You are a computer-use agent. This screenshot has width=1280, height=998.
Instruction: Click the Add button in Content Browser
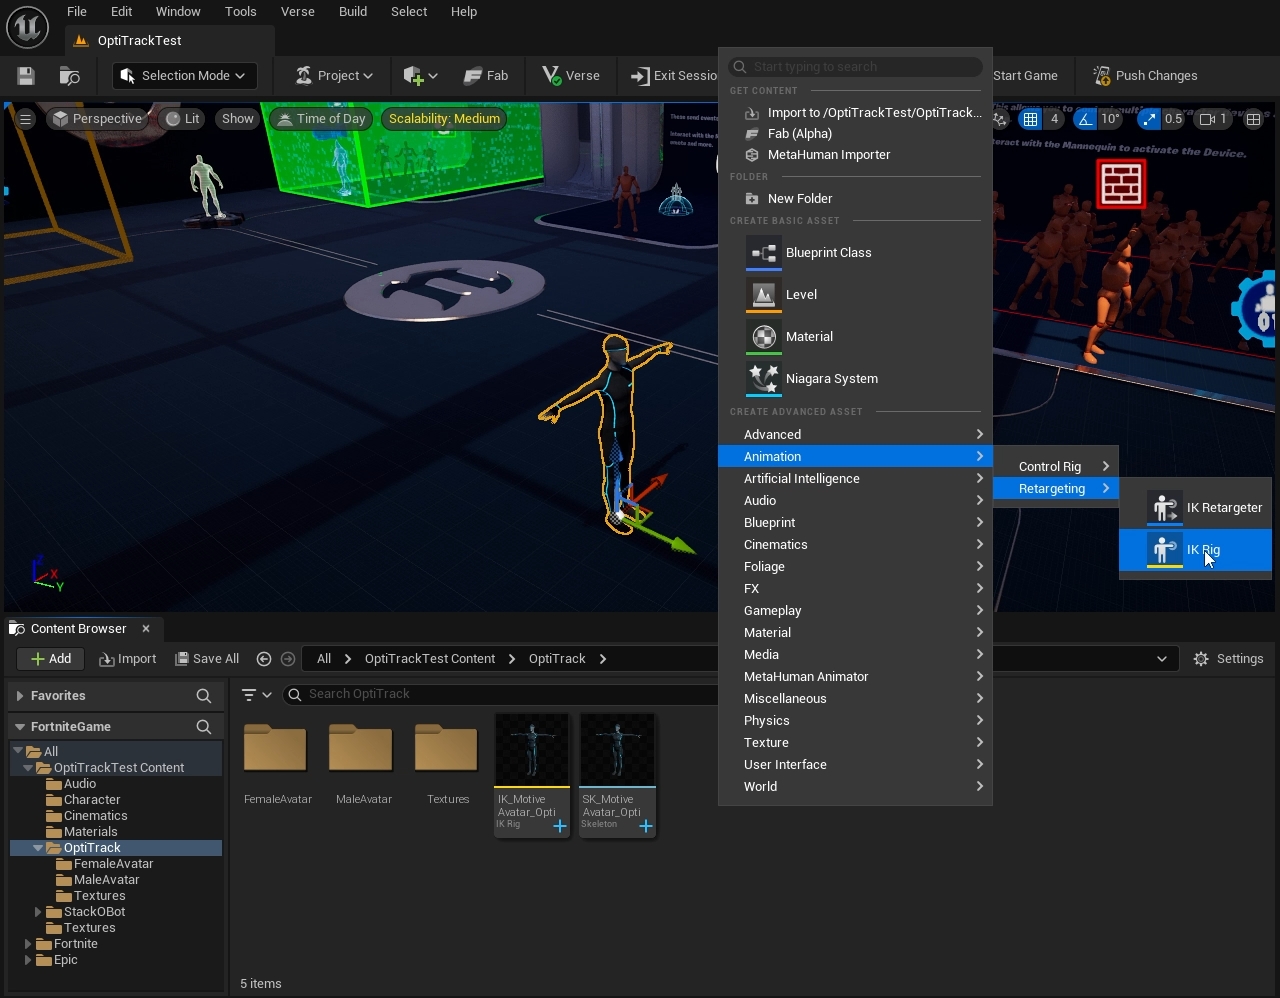tap(51, 659)
